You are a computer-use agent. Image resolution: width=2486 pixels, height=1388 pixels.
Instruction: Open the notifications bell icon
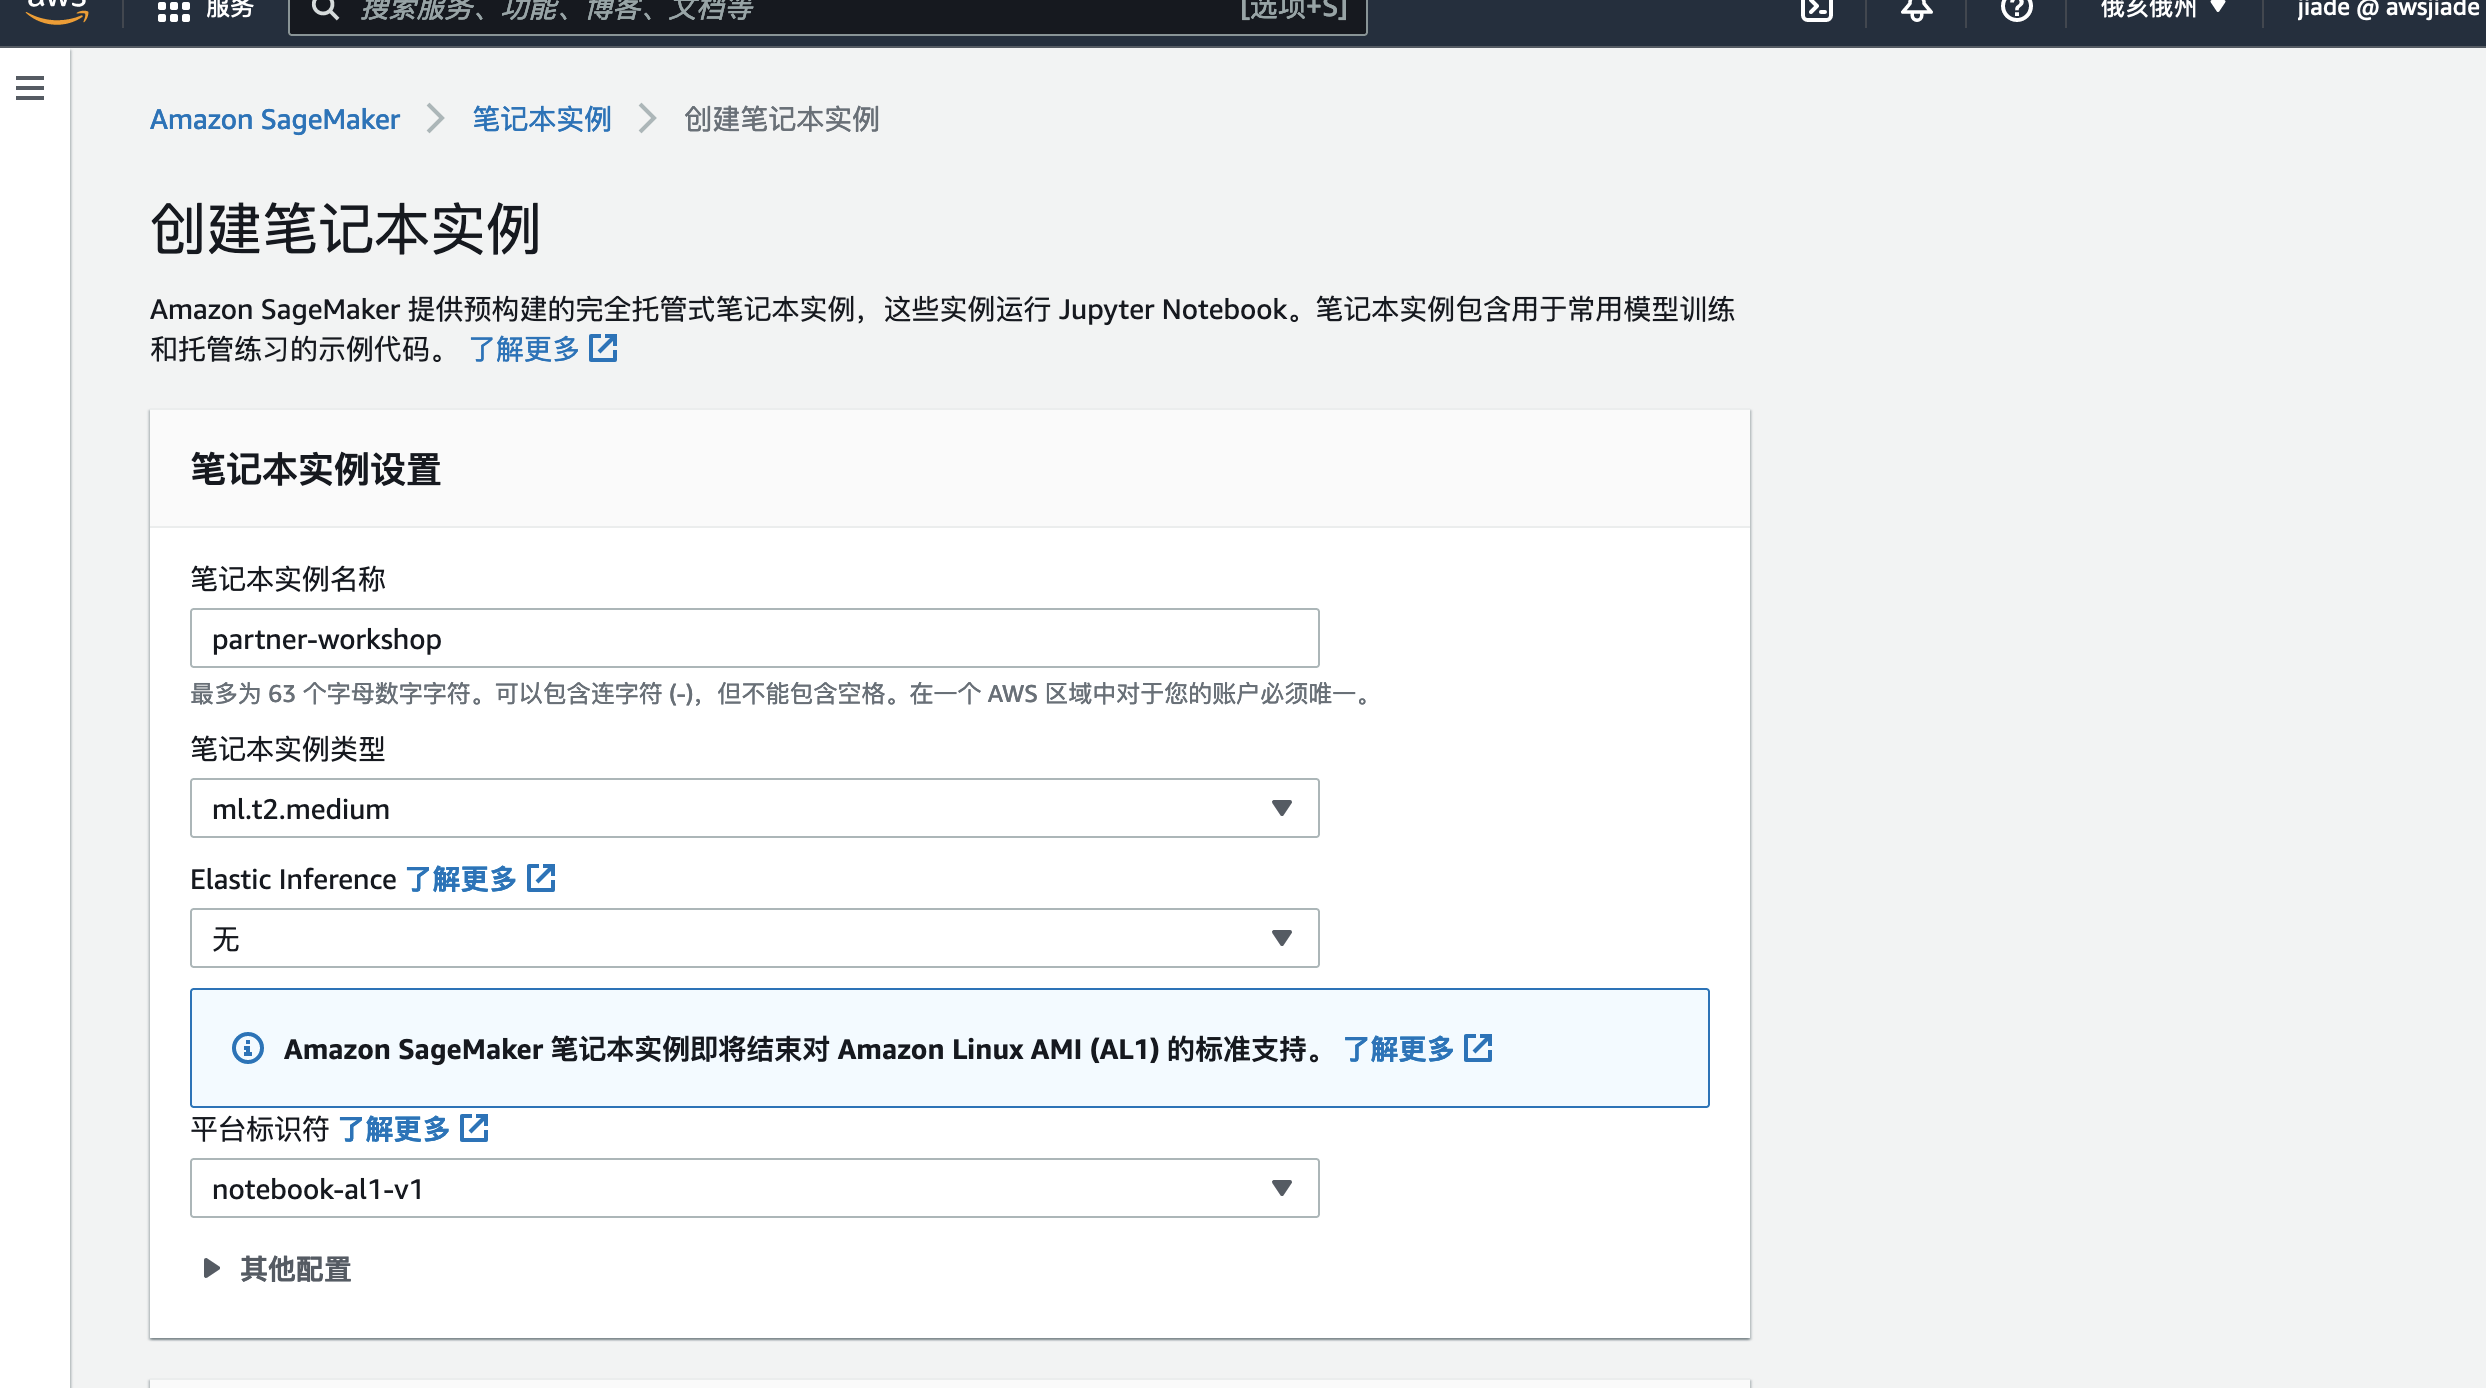(1916, 10)
